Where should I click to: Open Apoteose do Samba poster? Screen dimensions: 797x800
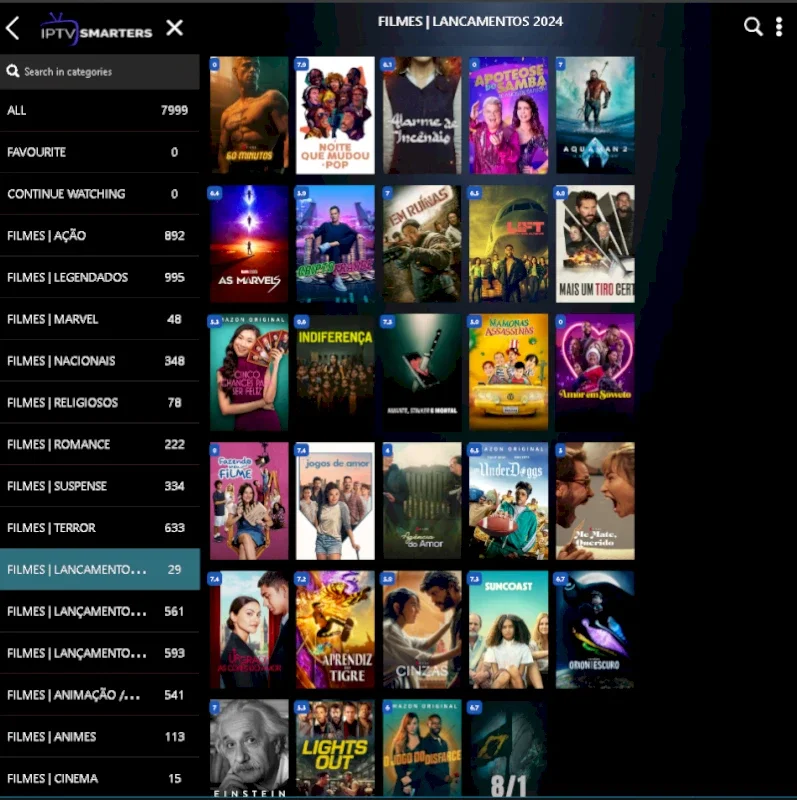(x=509, y=115)
